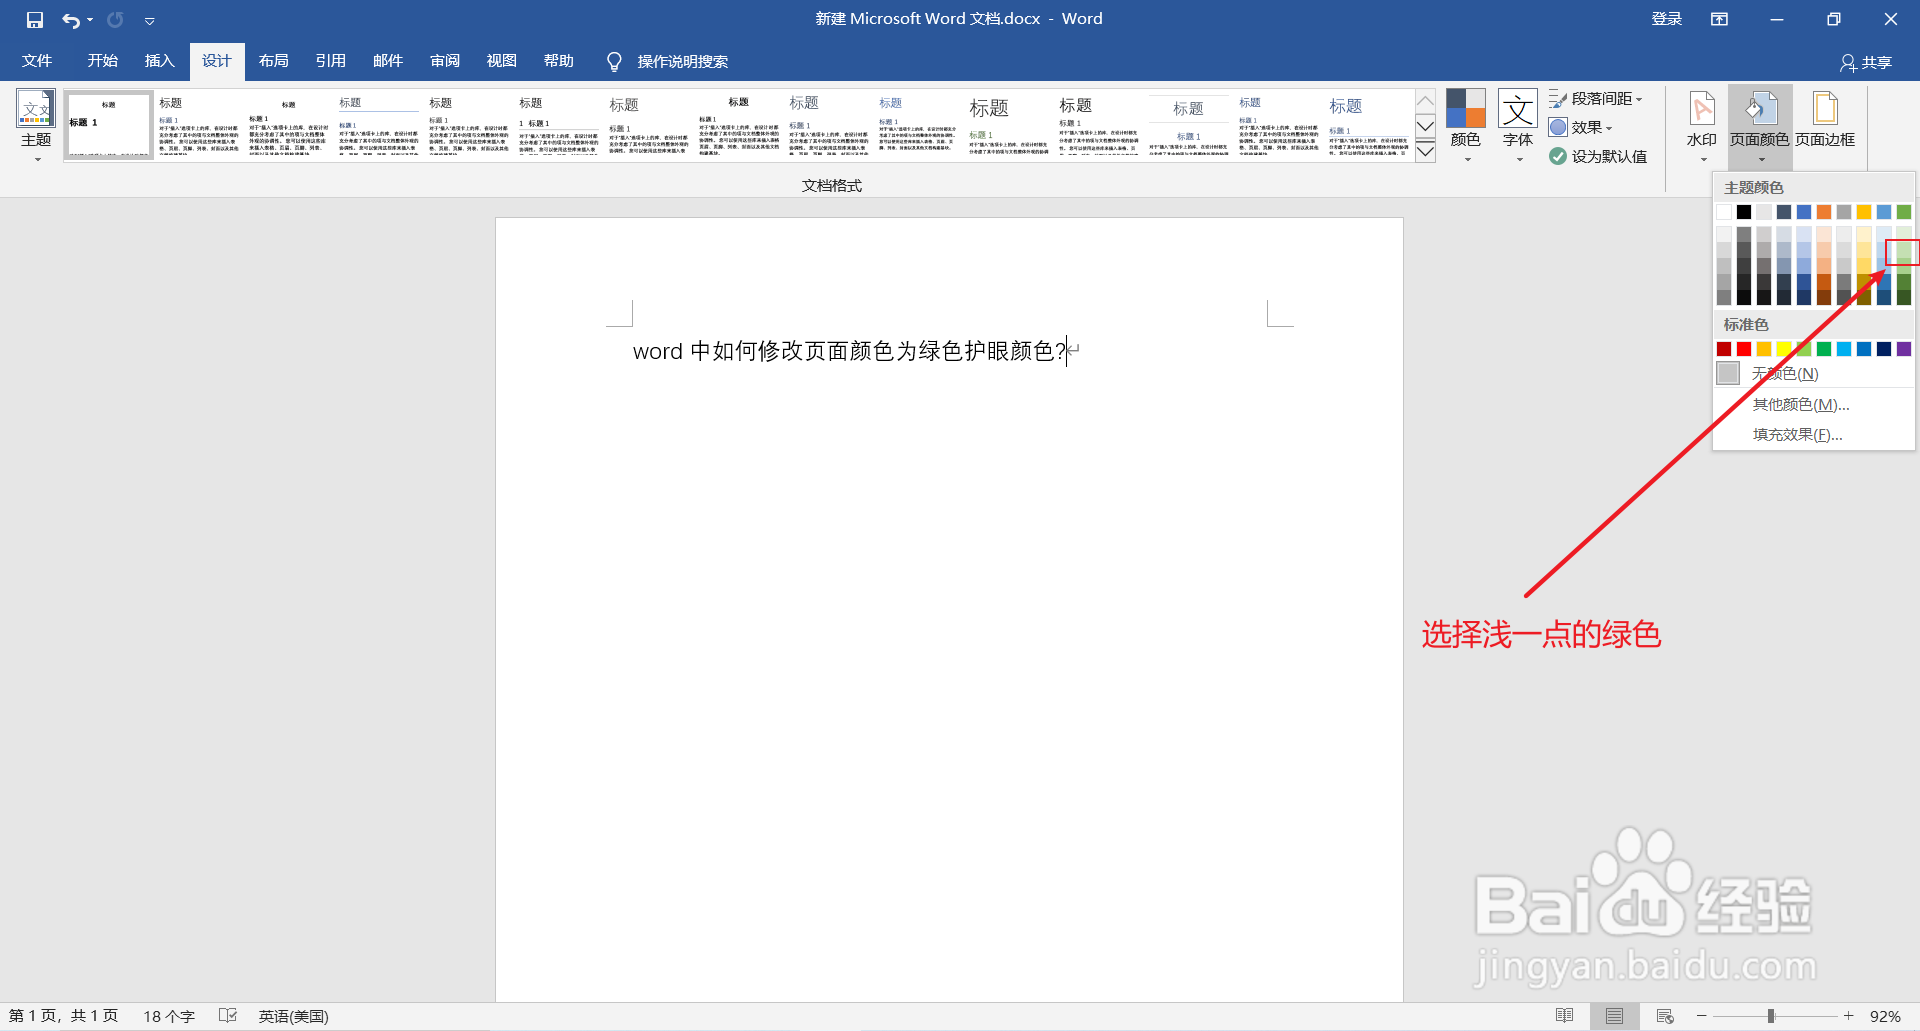Open 其他颜色(M)... more colors dialog
Screen dimensions: 1920x1031
[x=1814, y=405]
